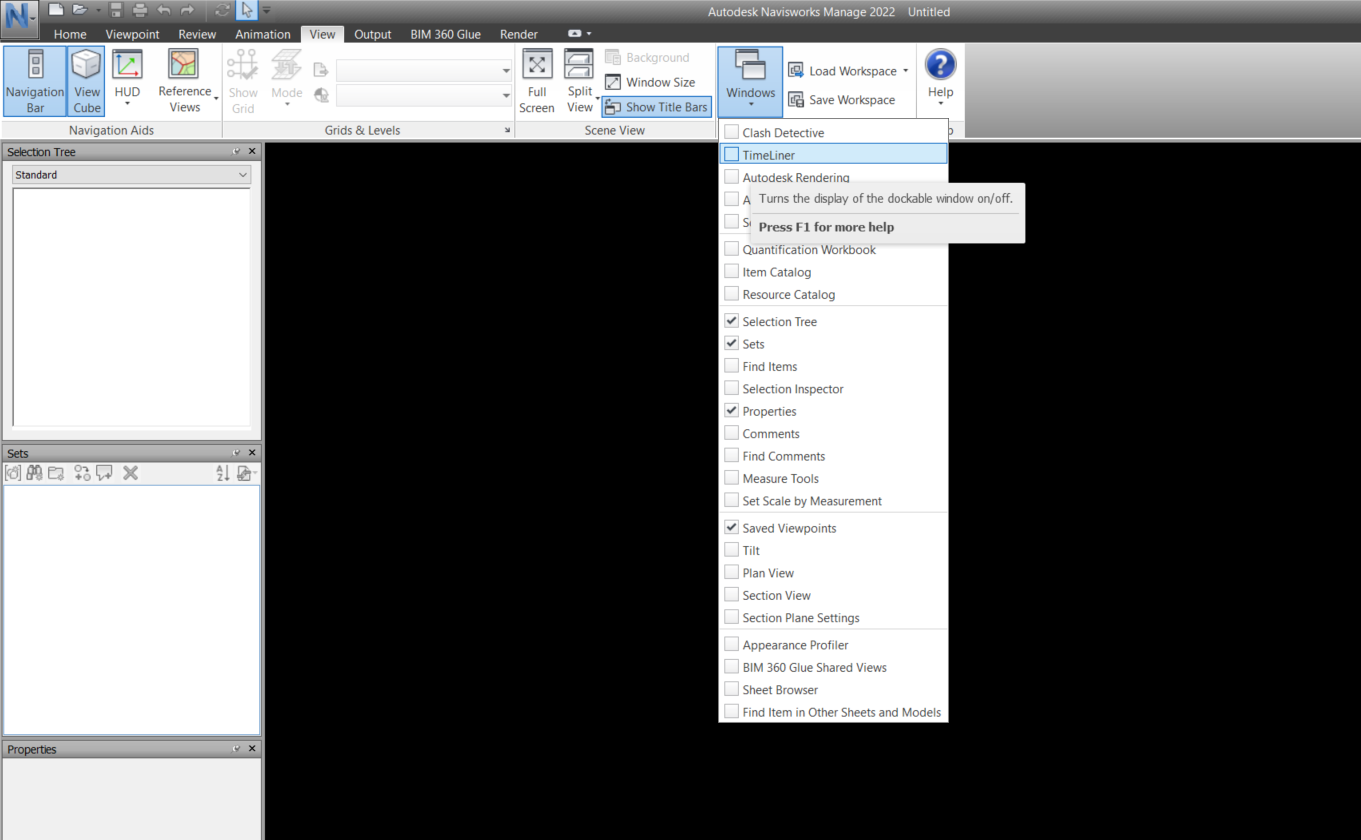Viewport: 1361px width, 840px height.
Task: Switch to the Render ribbon tab
Action: [x=519, y=33]
